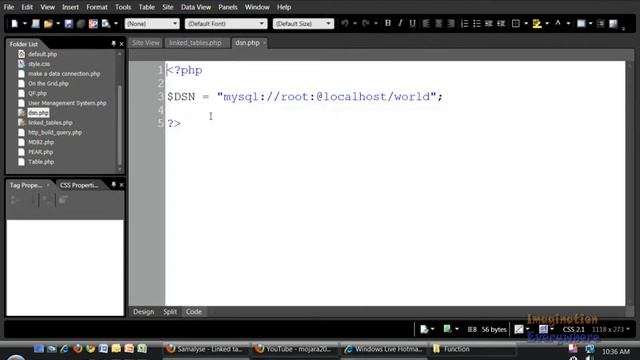Click the Open File folder icon
Image resolution: width=640 pixels, height=360 pixels.
point(48,24)
